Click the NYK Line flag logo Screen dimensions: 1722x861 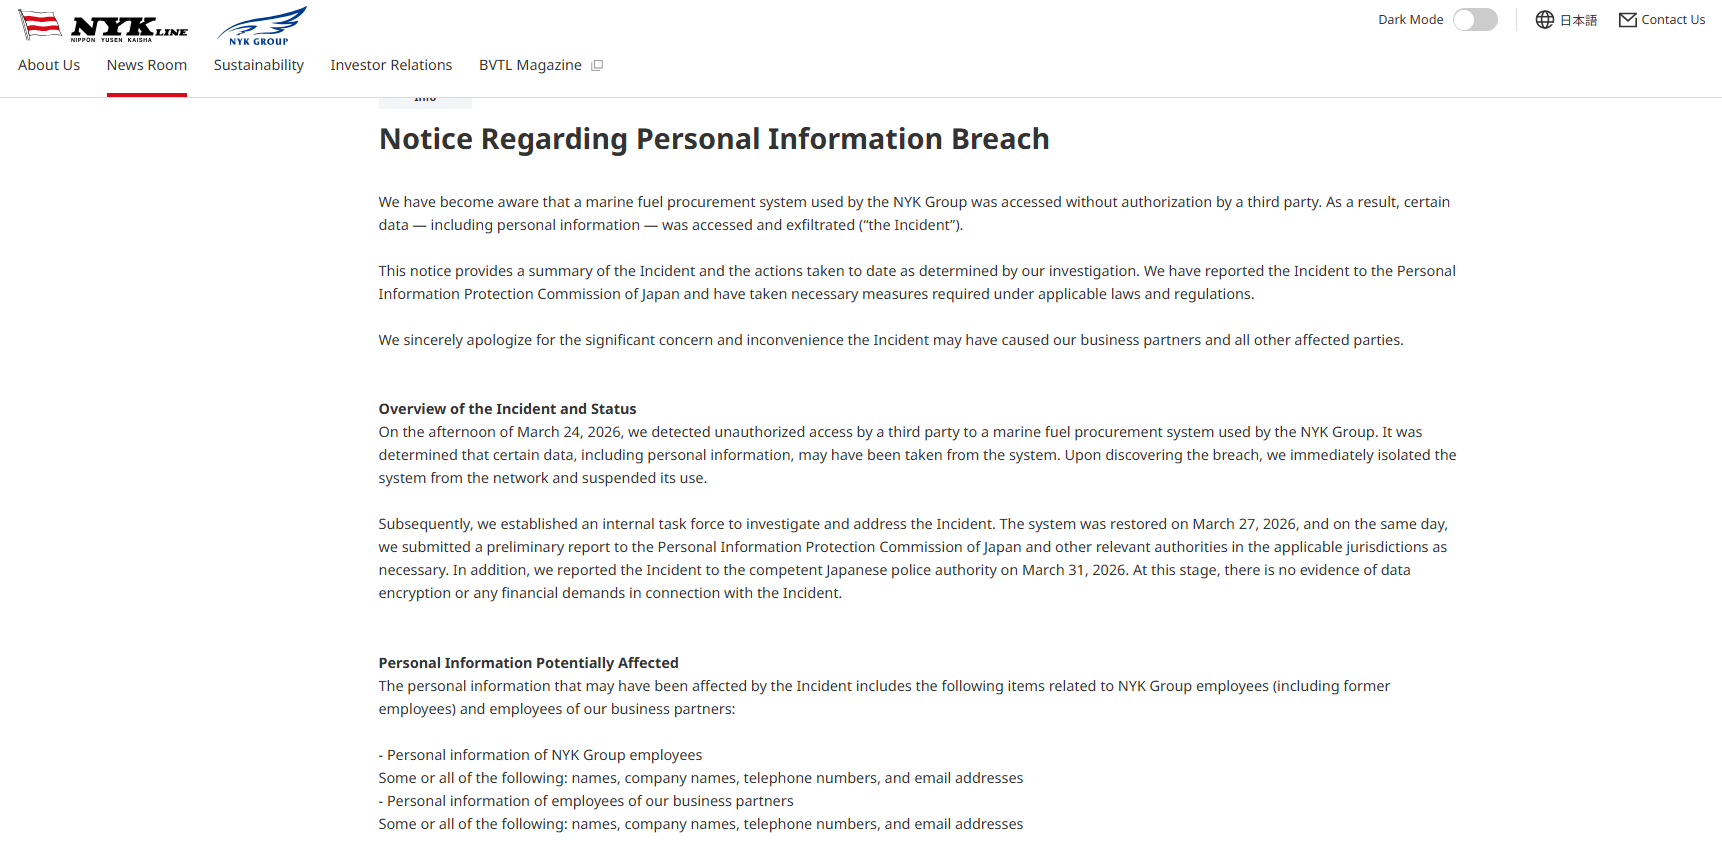tap(40, 24)
